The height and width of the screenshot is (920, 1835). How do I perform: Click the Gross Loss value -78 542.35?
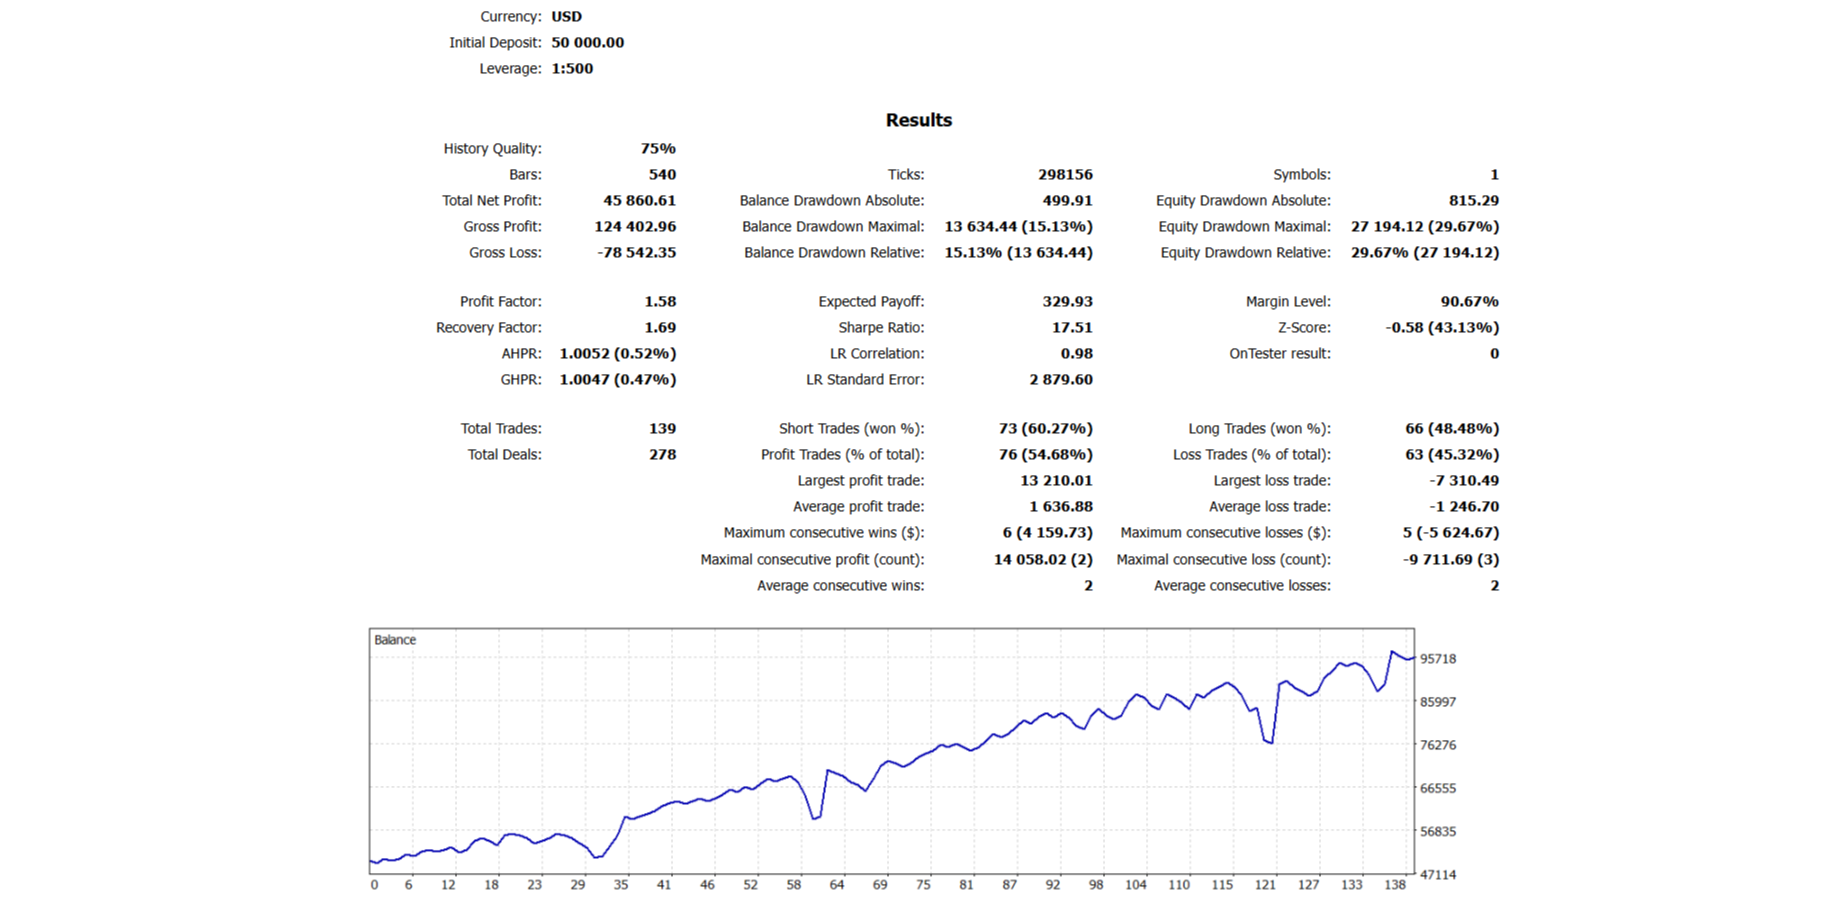pyautogui.click(x=636, y=253)
